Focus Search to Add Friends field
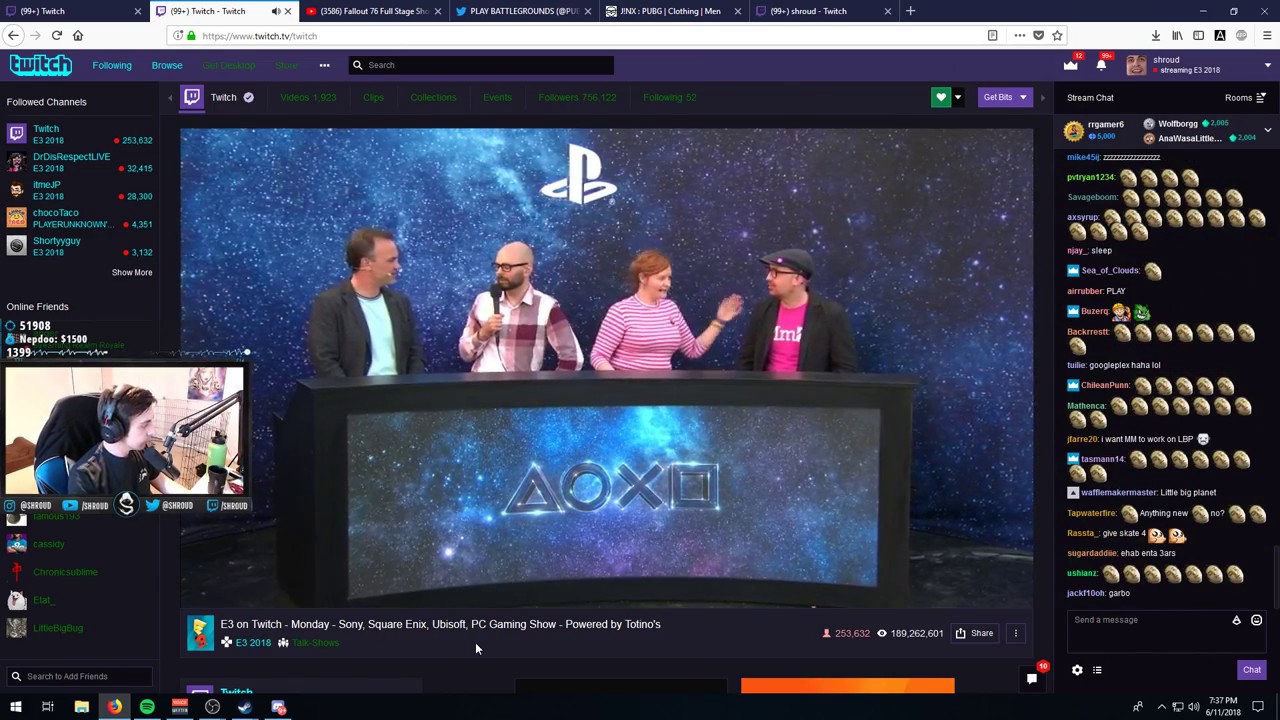The height and width of the screenshot is (720, 1280). coord(80,676)
